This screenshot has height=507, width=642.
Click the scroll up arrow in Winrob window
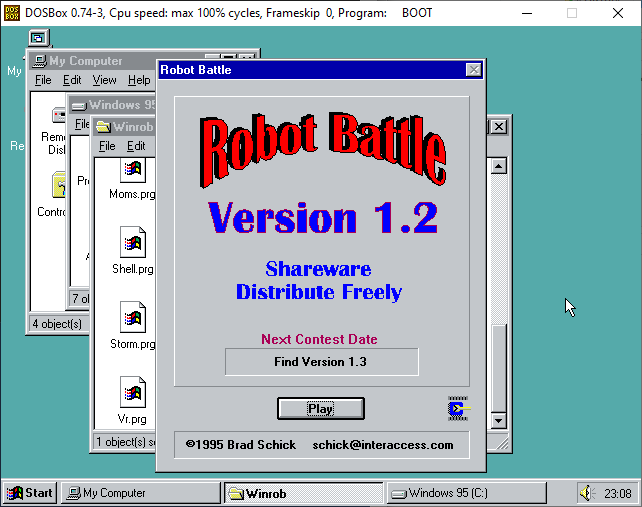499,166
